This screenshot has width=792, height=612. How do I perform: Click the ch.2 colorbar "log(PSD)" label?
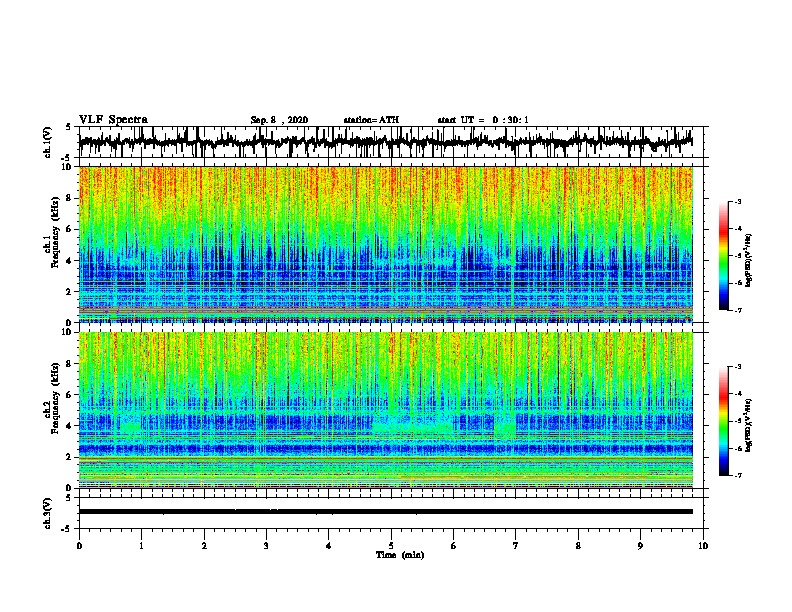click(x=749, y=425)
